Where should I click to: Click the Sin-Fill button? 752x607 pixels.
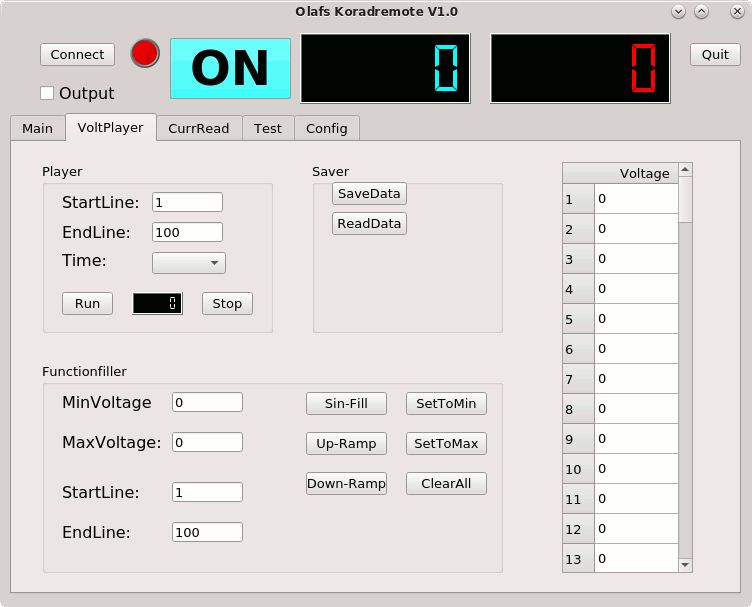(x=346, y=404)
